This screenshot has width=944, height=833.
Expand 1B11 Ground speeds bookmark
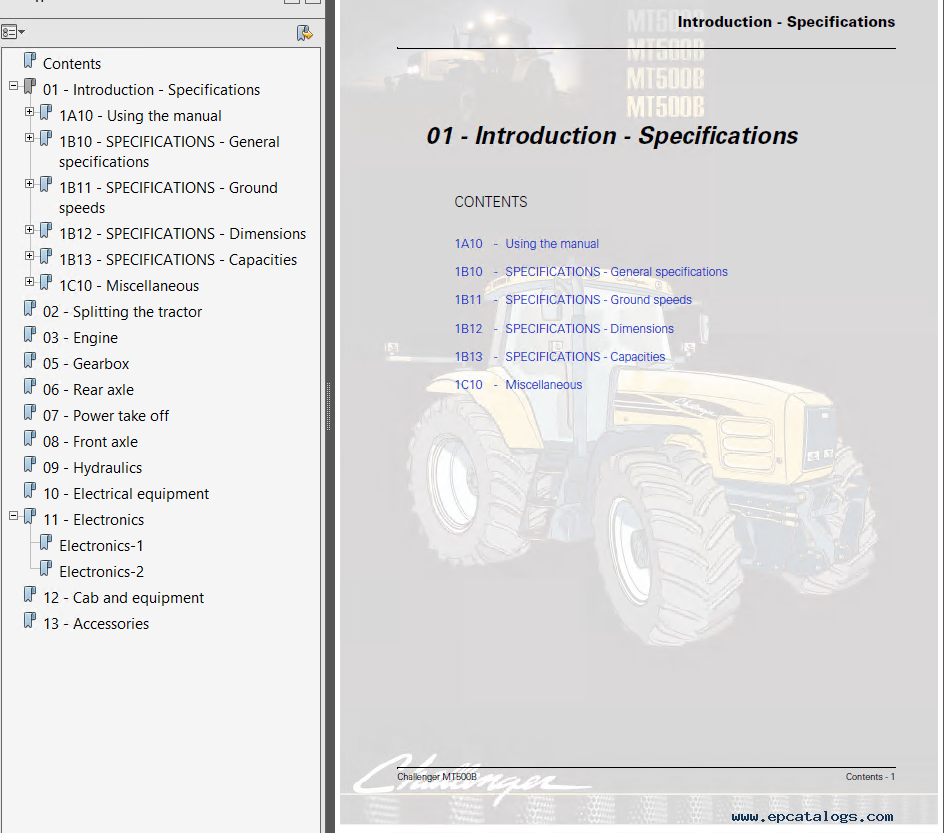29,184
